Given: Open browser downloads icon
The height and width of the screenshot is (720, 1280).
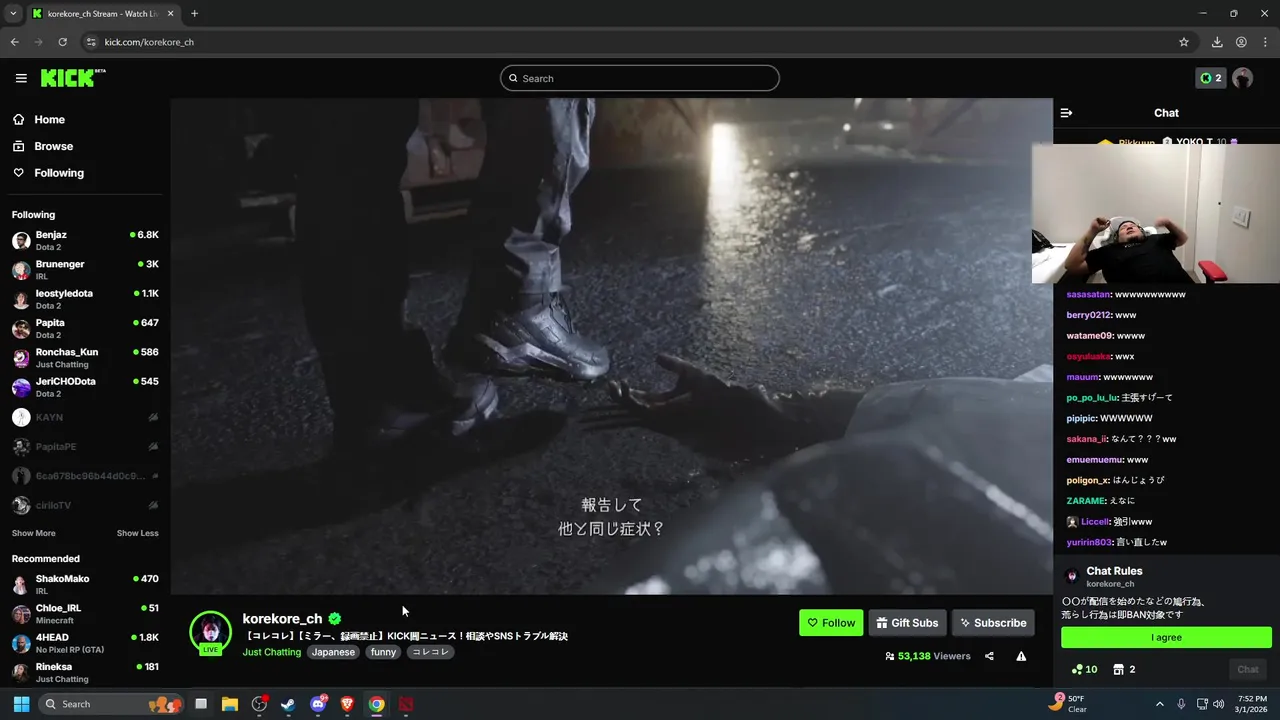Looking at the screenshot, I should click(1217, 42).
